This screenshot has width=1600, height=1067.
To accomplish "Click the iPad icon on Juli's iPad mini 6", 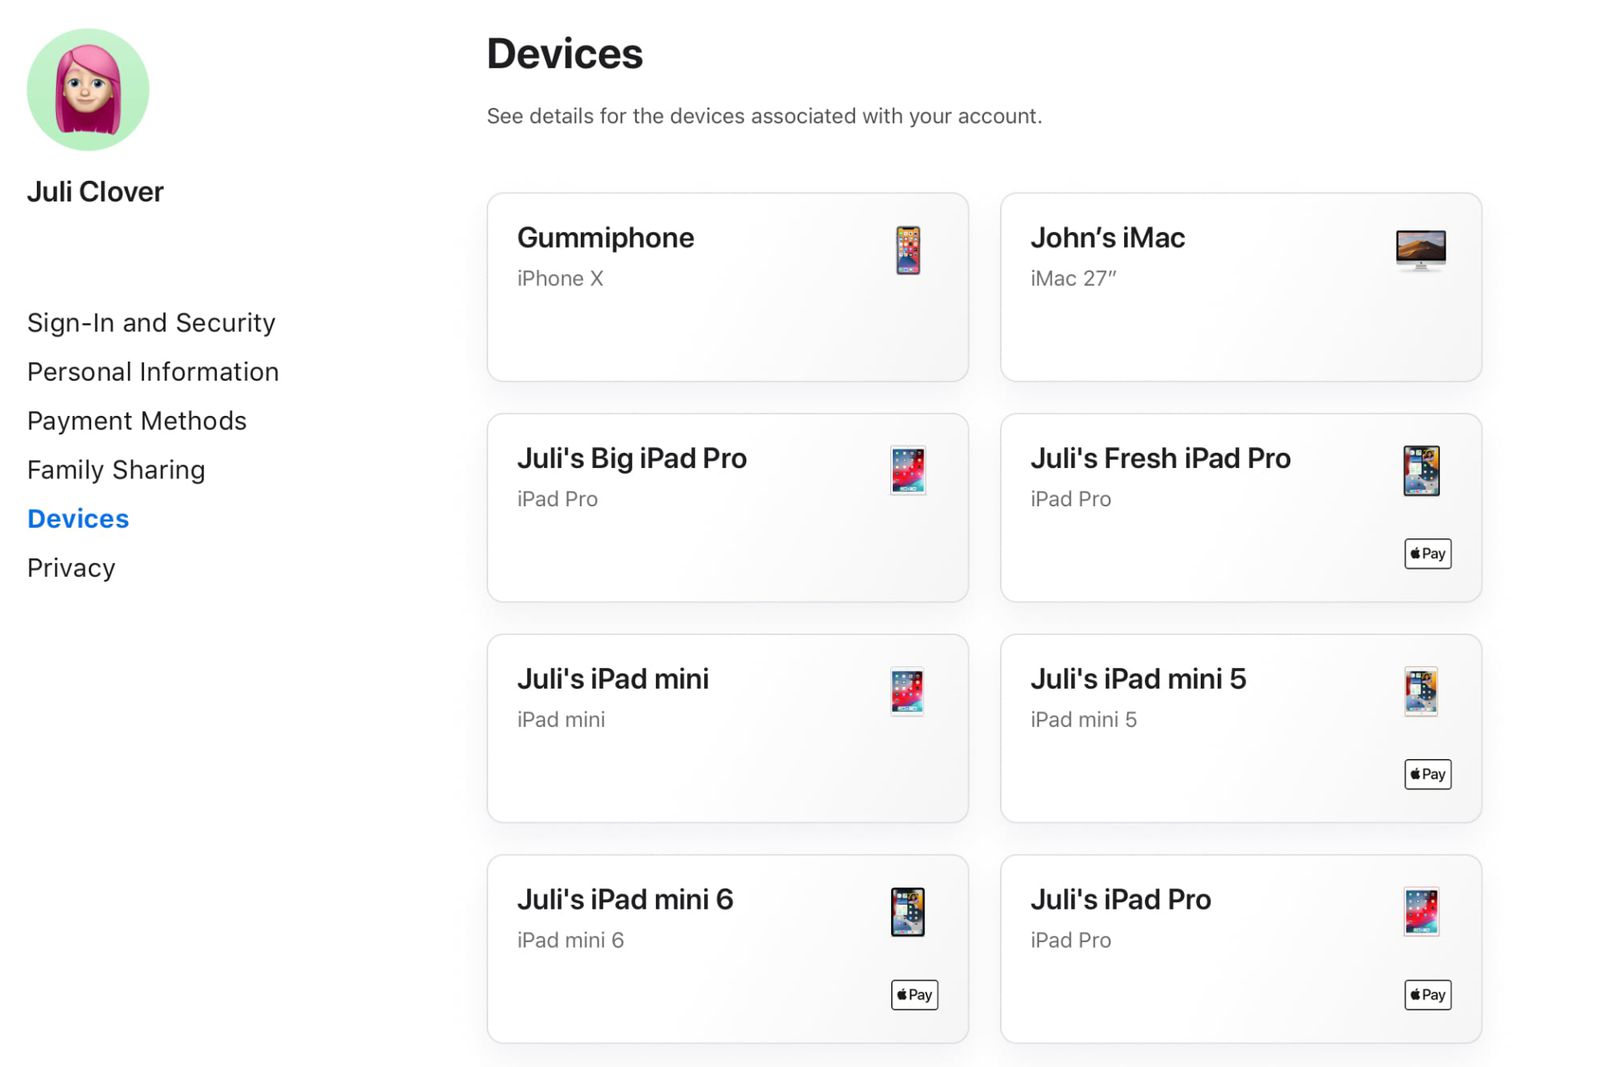I will 906,911.
